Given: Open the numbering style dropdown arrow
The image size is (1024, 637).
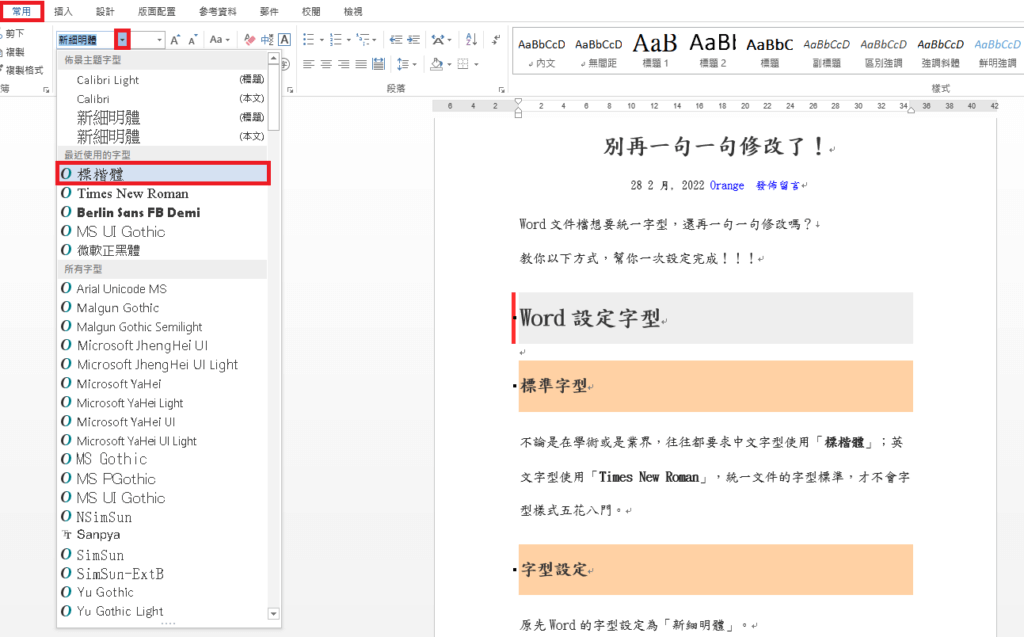Looking at the screenshot, I should click(x=347, y=39).
